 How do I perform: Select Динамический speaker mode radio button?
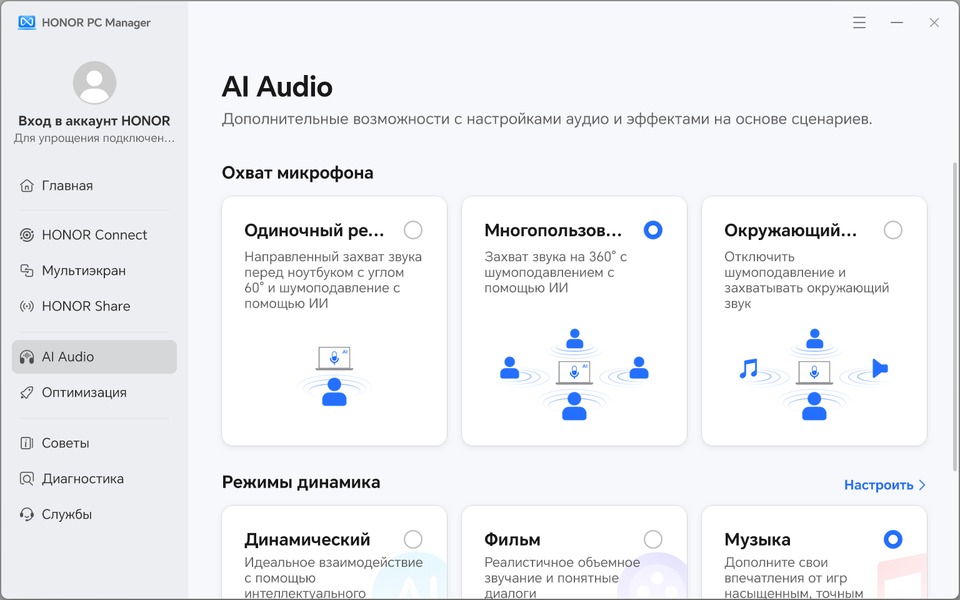(413, 539)
